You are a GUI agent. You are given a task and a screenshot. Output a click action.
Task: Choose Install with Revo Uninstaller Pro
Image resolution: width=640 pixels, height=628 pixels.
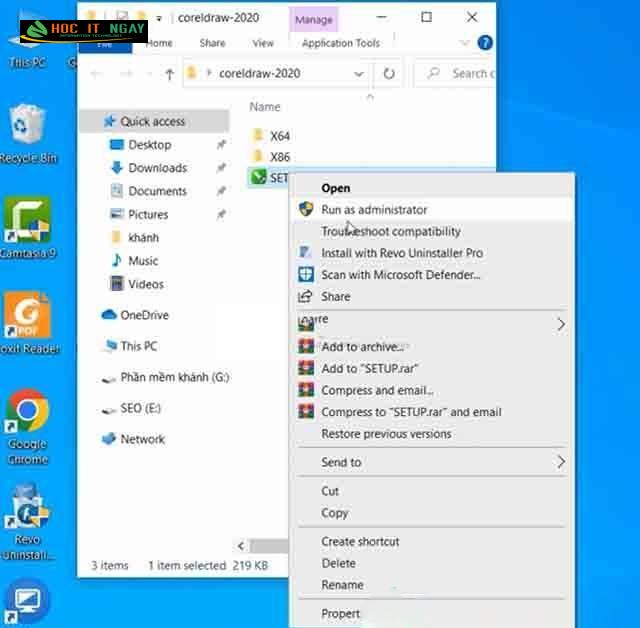pyautogui.click(x=431, y=253)
